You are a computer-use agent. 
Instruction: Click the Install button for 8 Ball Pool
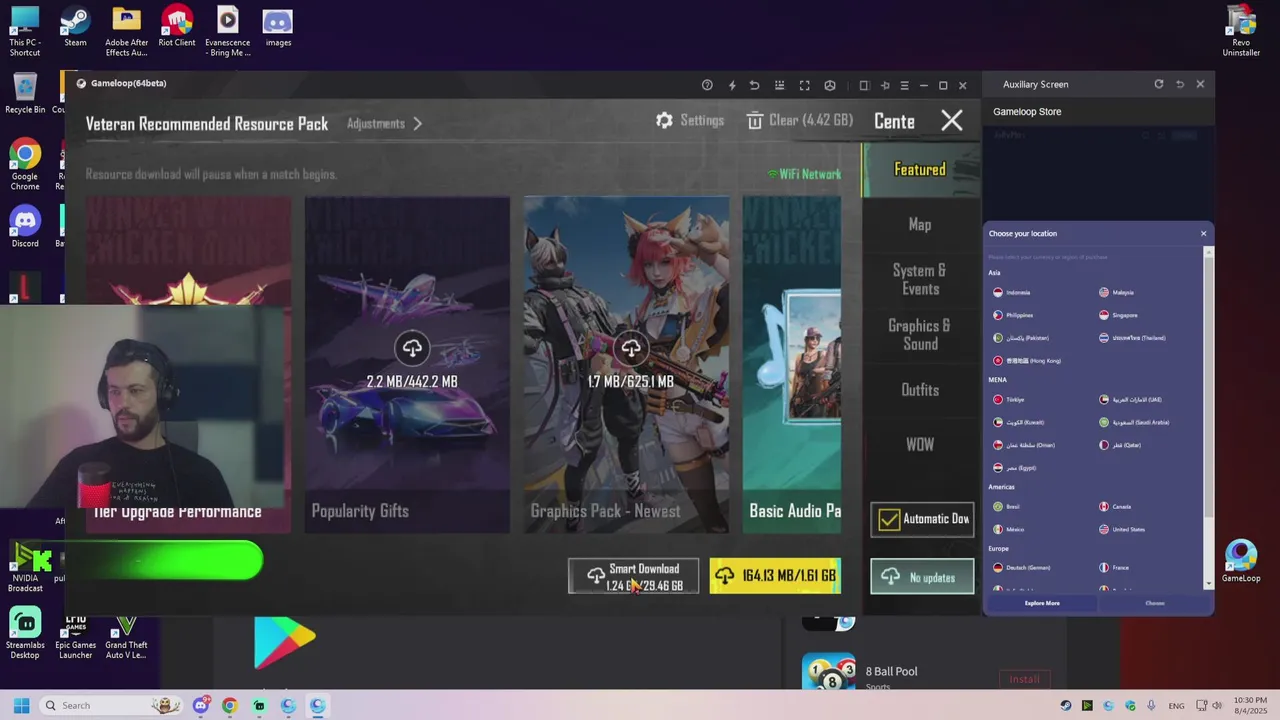coord(1024,679)
